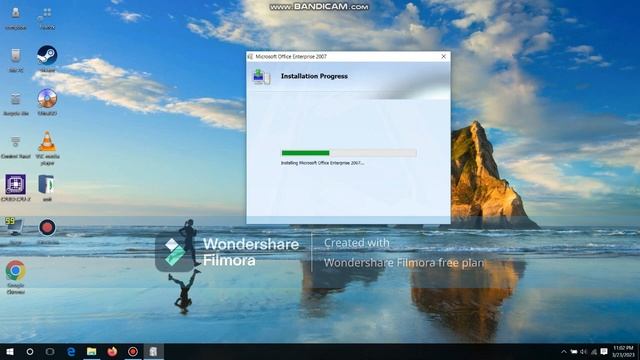Switch to Bandicam recorder in taskbar
Screen dimensions: 640x360
[x=133, y=351]
